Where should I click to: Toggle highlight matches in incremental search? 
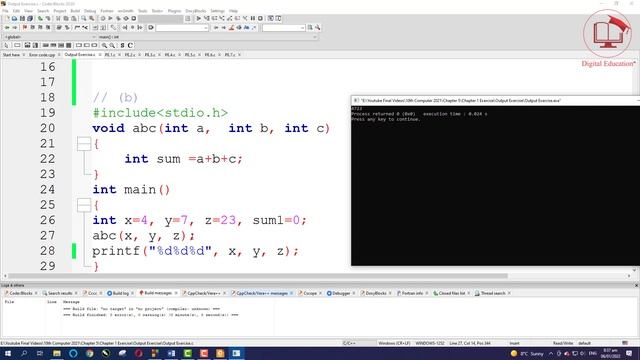tap(231, 27)
